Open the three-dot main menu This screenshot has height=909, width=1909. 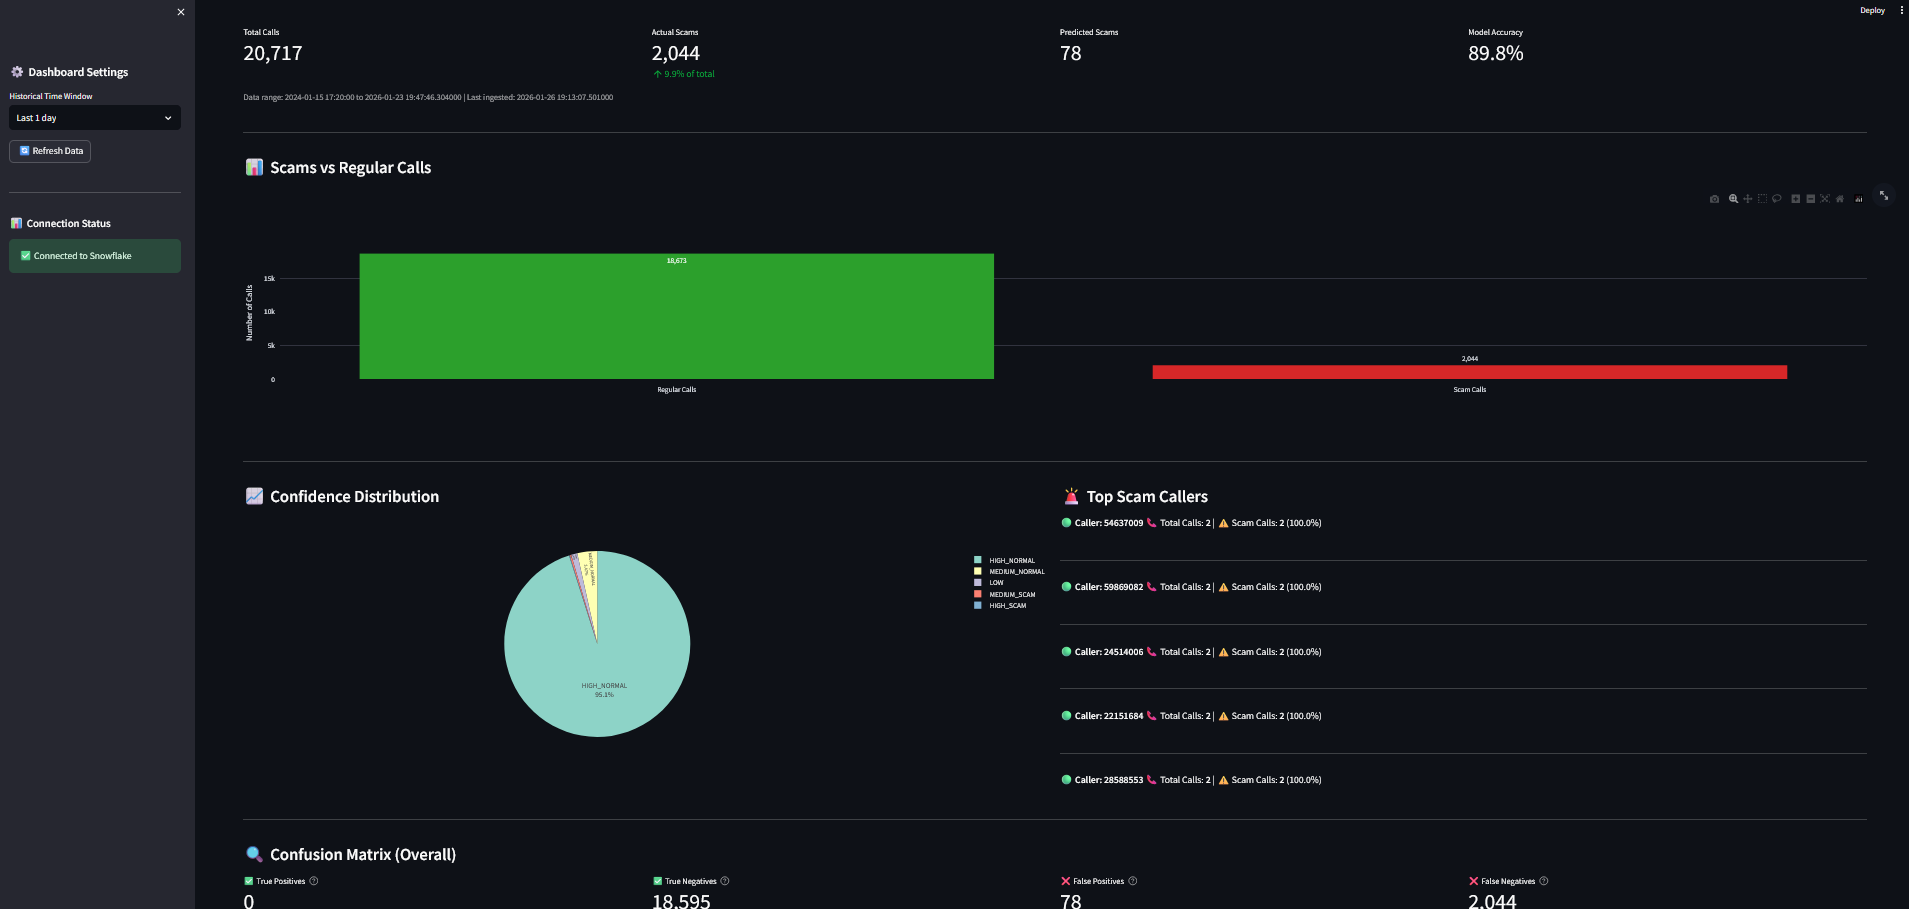[x=1901, y=11]
